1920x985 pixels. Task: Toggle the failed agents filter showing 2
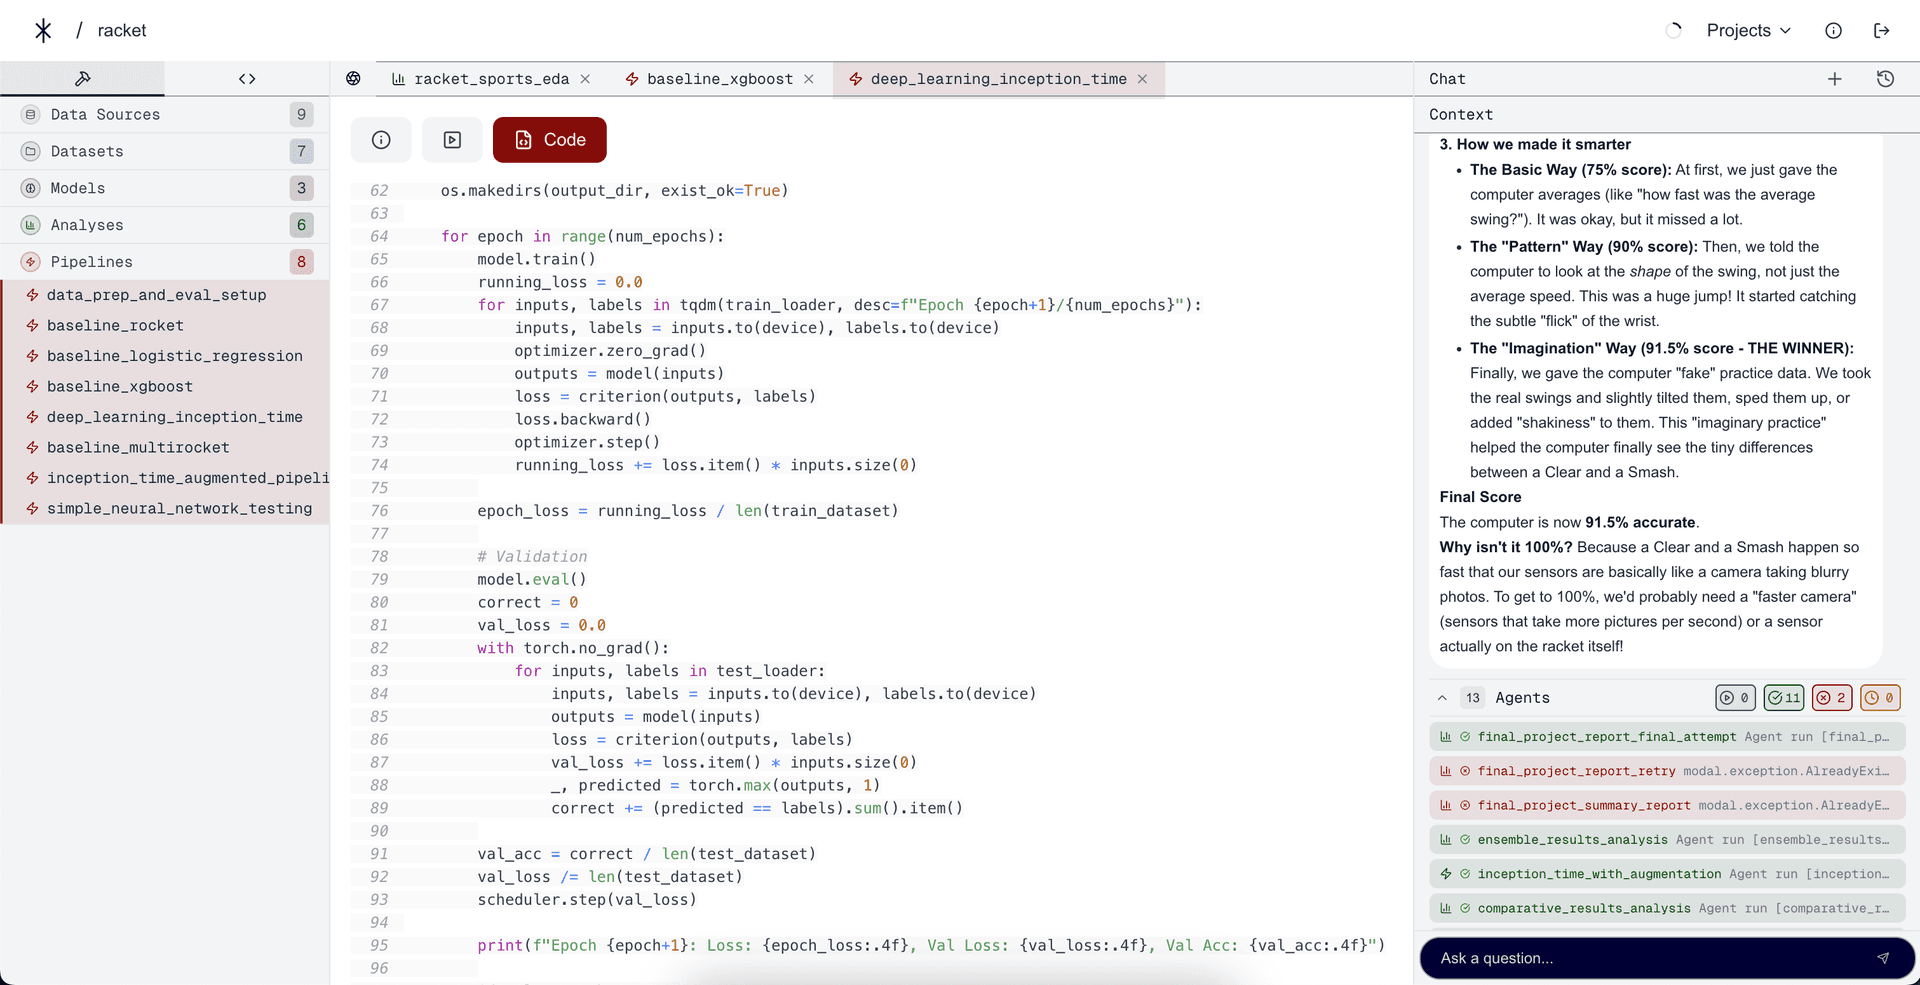pyautogui.click(x=1831, y=698)
